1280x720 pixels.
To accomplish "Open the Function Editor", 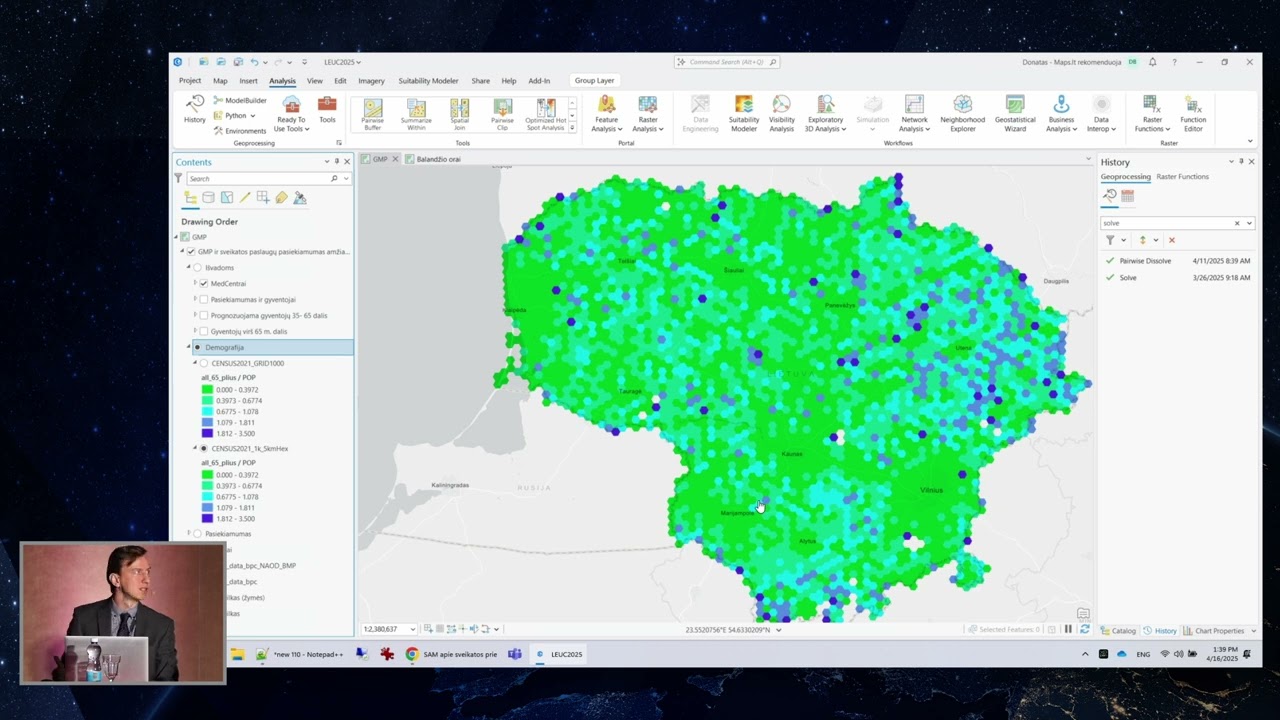I will pyautogui.click(x=1193, y=114).
